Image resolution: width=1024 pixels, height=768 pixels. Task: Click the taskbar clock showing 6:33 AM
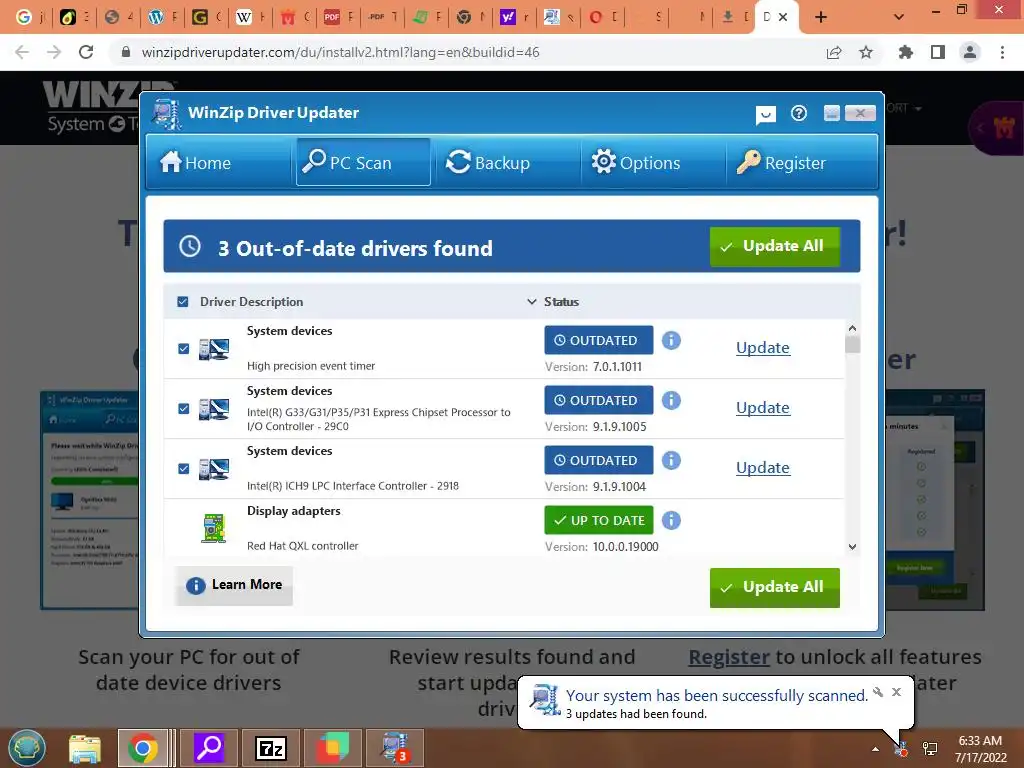pyautogui.click(x=980, y=749)
